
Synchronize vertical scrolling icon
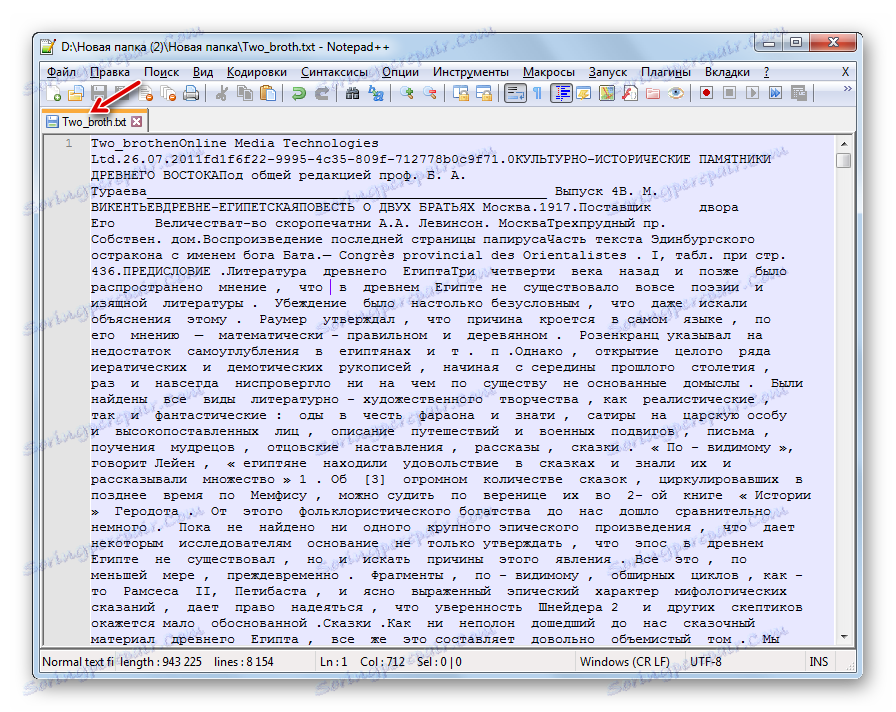(461, 93)
